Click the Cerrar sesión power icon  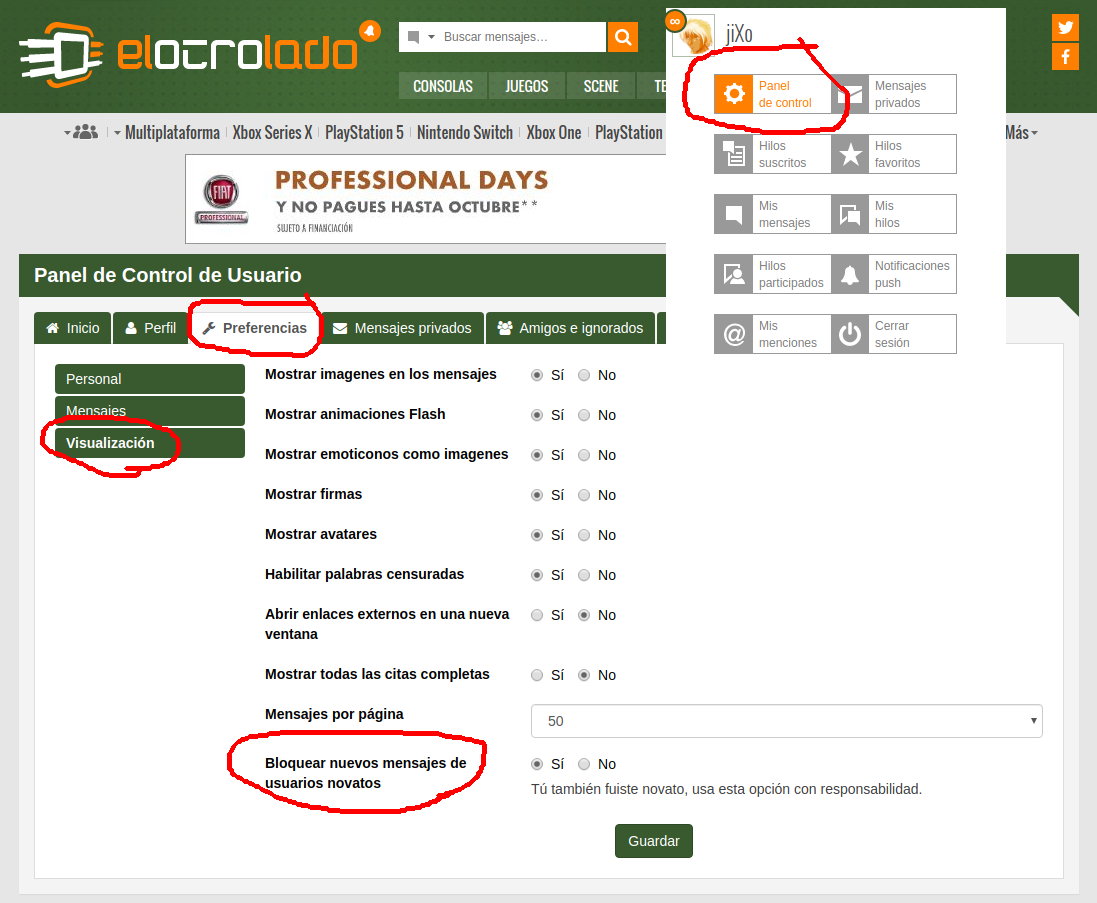[849, 334]
